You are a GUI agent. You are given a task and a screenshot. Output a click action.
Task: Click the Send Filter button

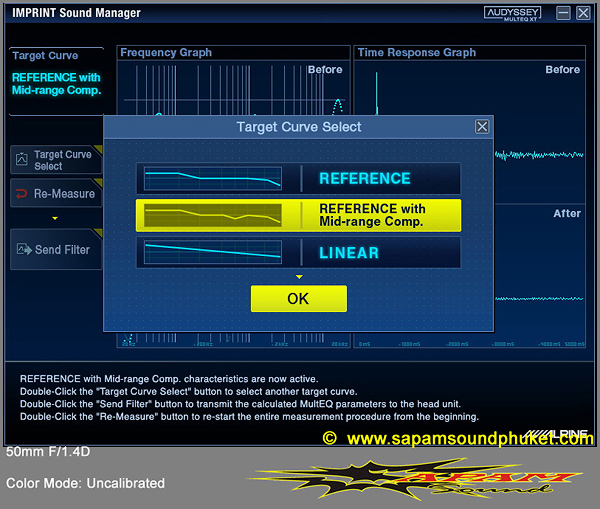click(56, 250)
